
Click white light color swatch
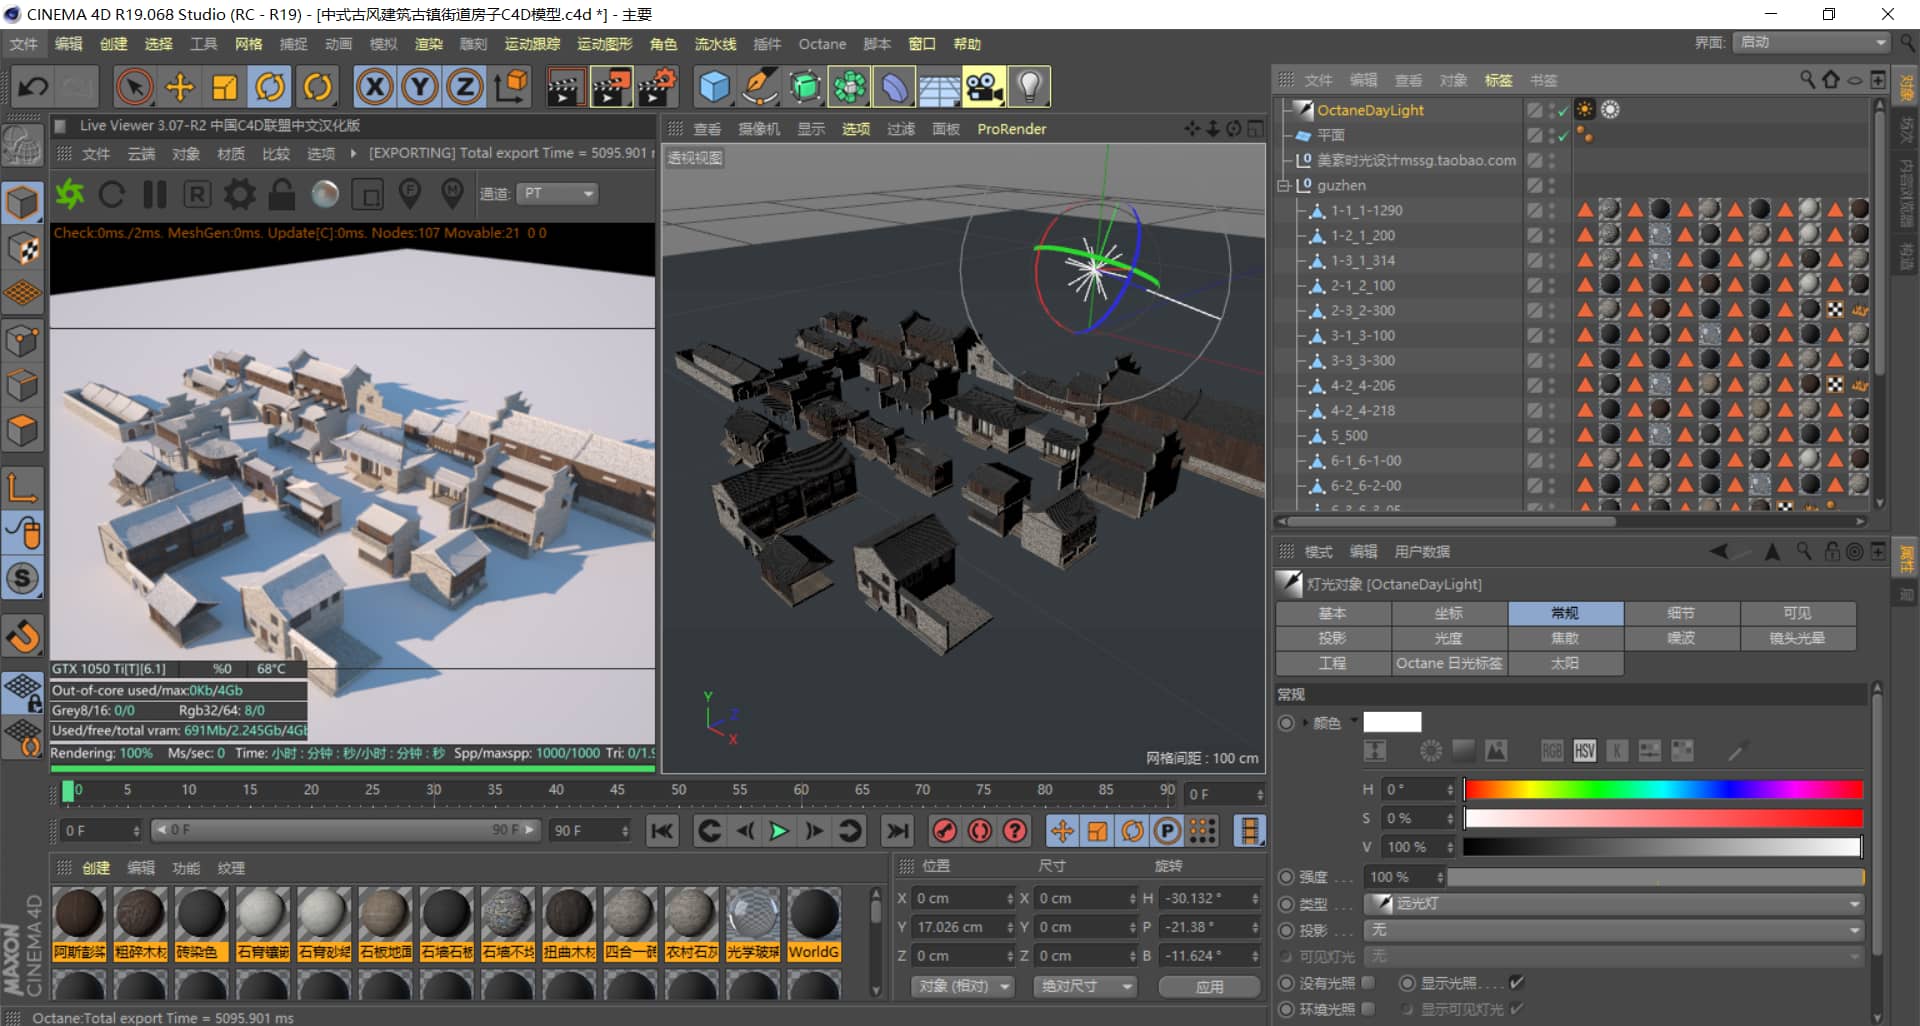click(1392, 722)
